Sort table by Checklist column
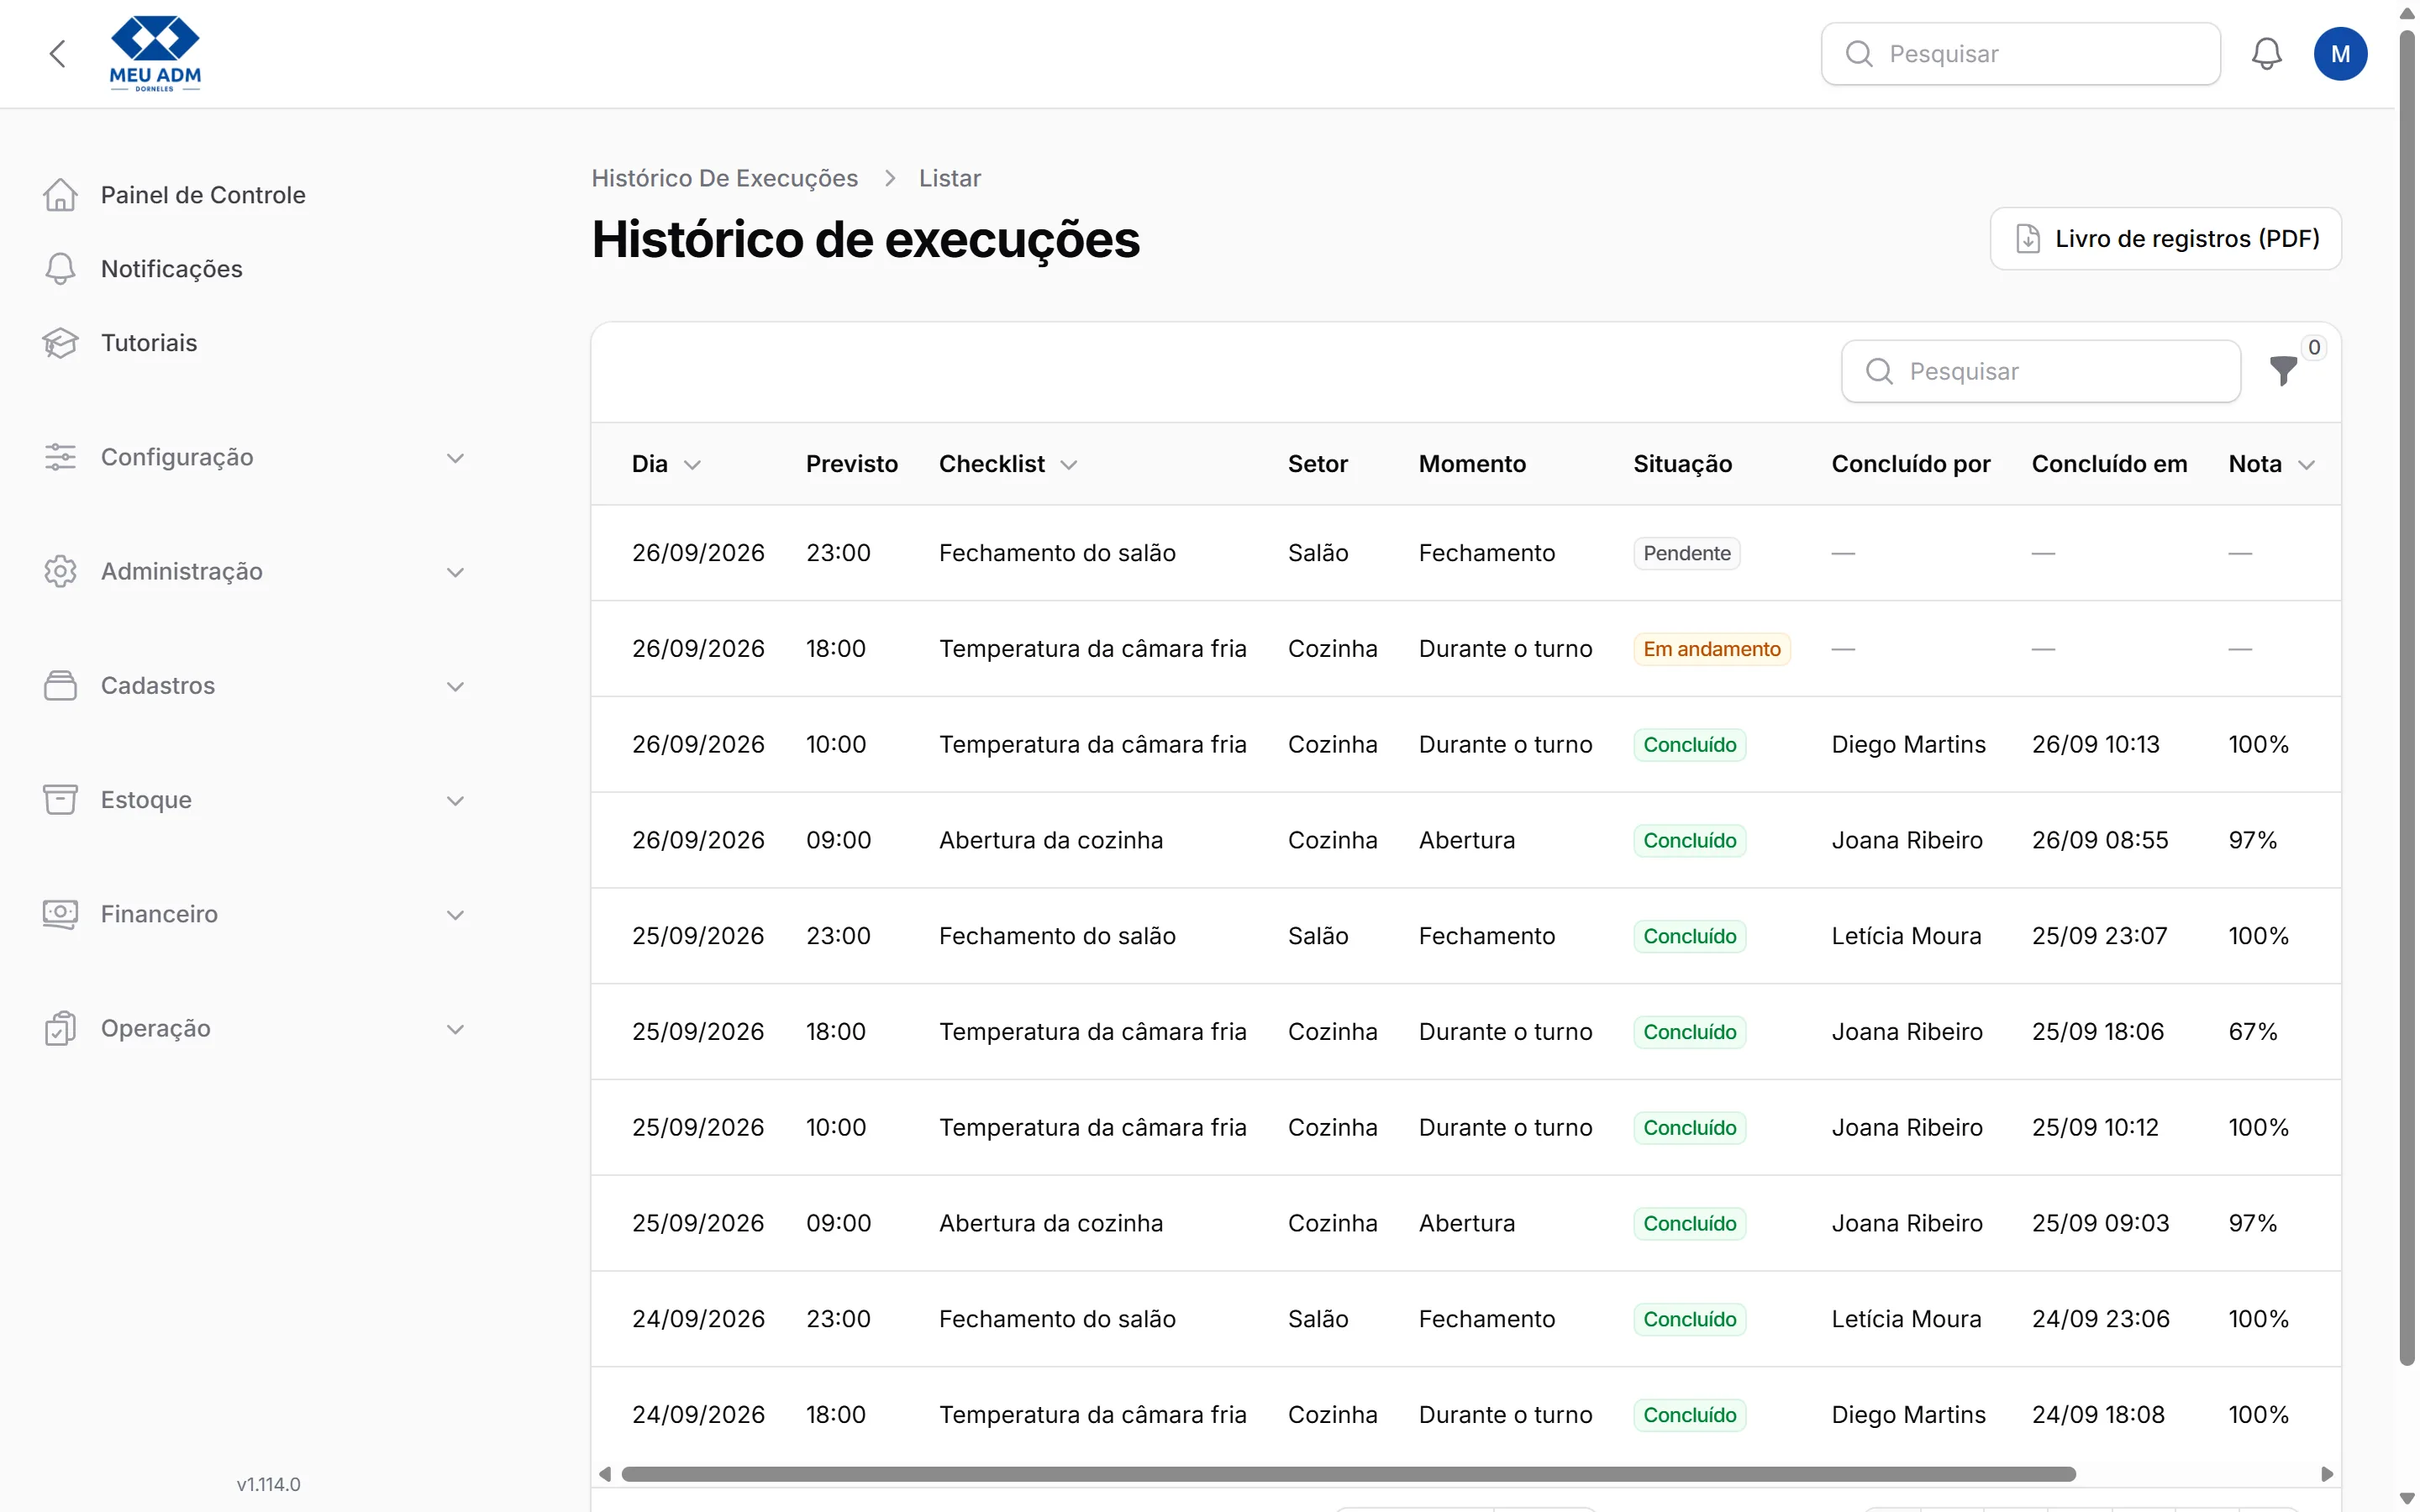This screenshot has height=1512, width=2420. [1008, 464]
